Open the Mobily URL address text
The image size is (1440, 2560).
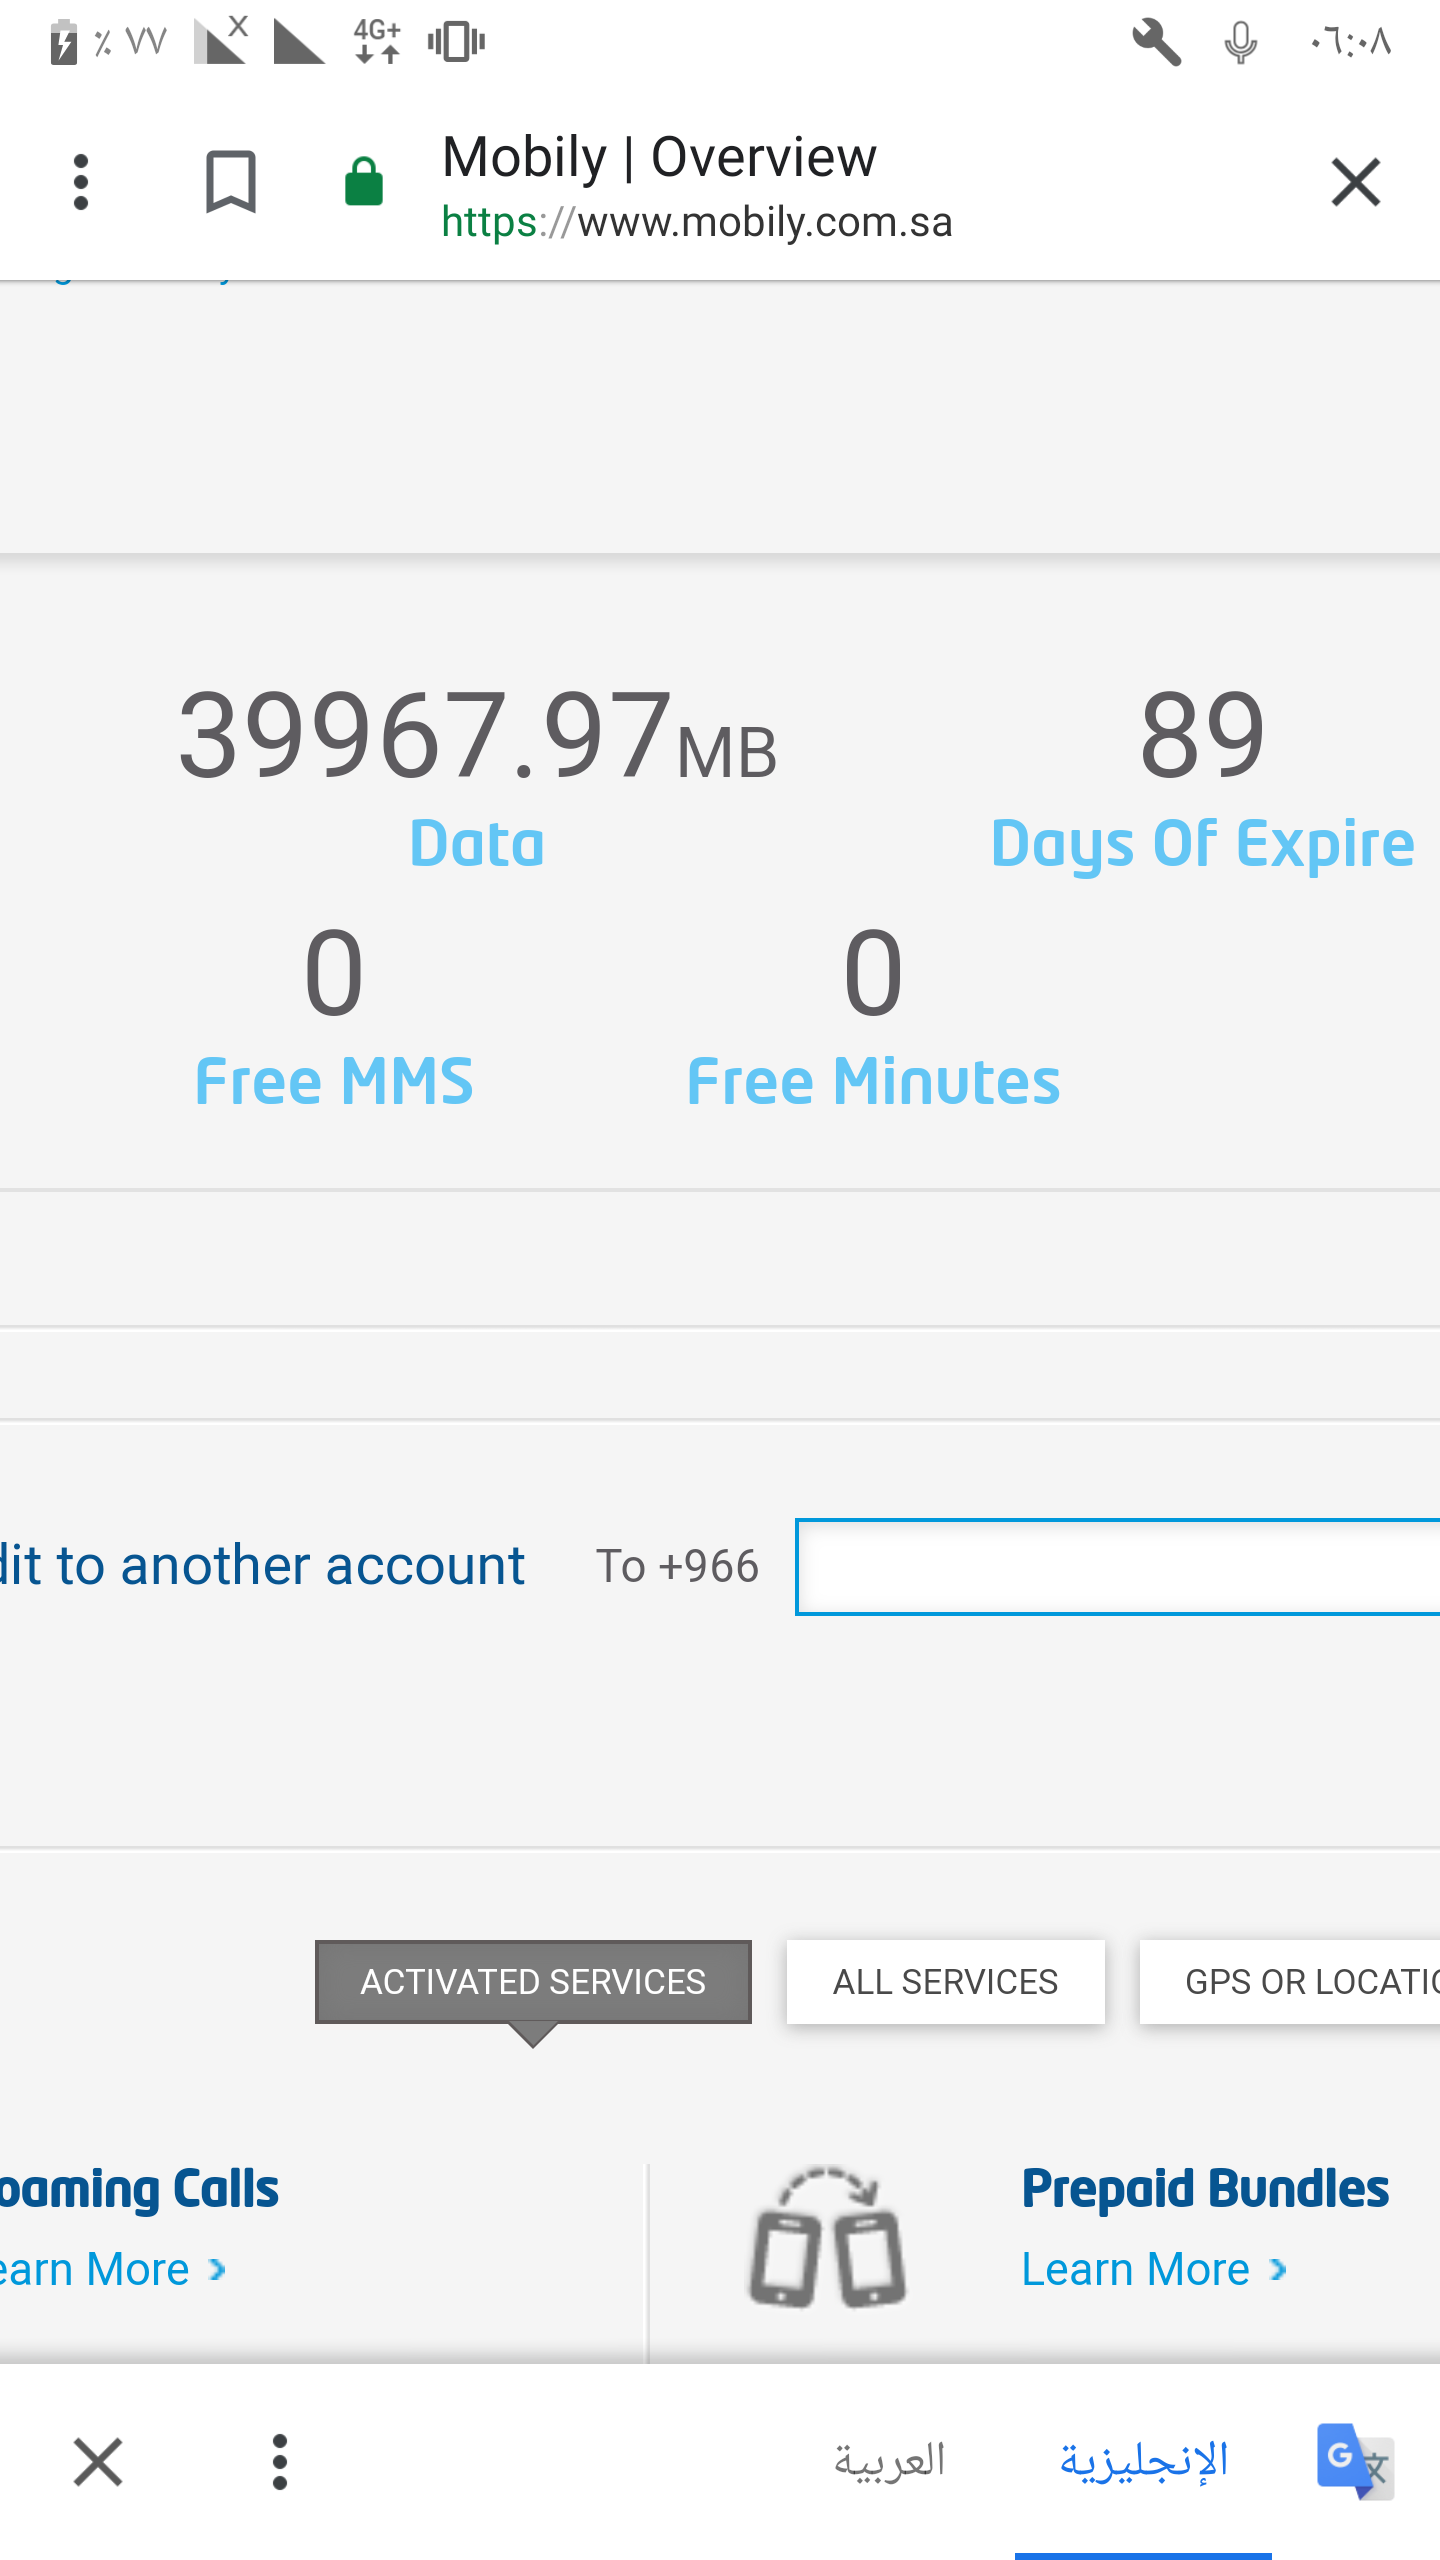697,222
